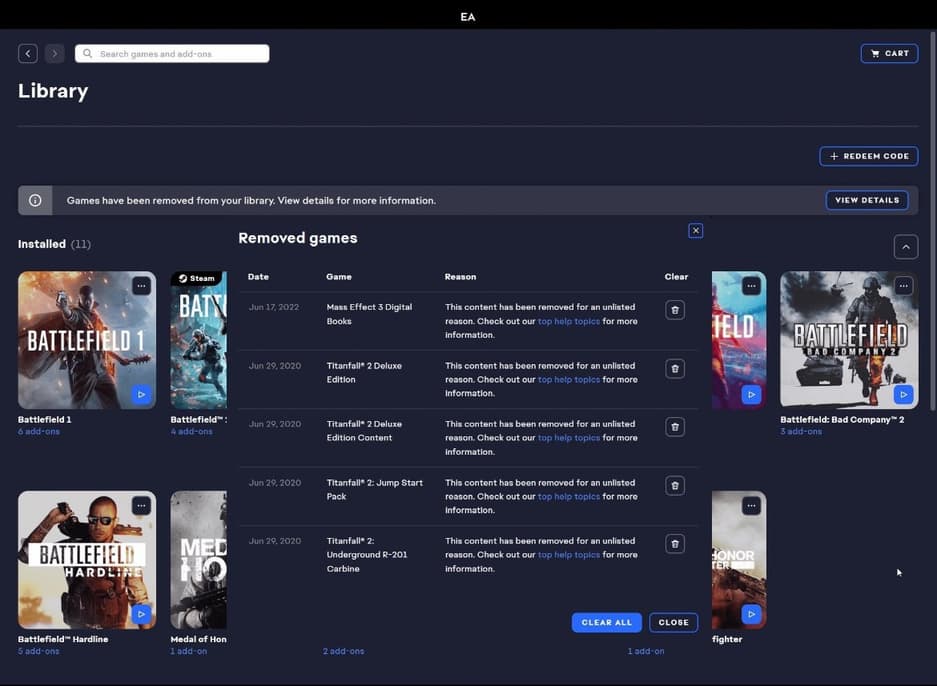Open options menu on the Warfighter tile
The height and width of the screenshot is (686, 937).
[751, 506]
